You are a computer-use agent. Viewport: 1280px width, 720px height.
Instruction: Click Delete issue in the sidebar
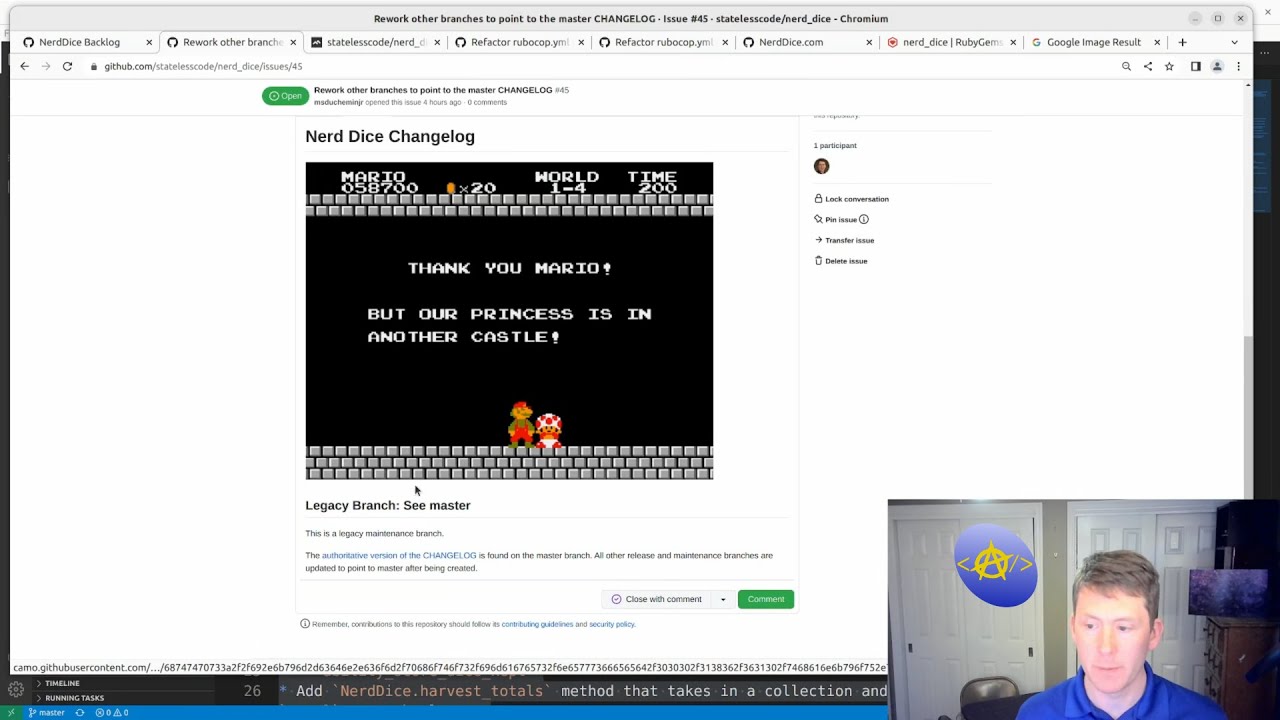pos(841,261)
